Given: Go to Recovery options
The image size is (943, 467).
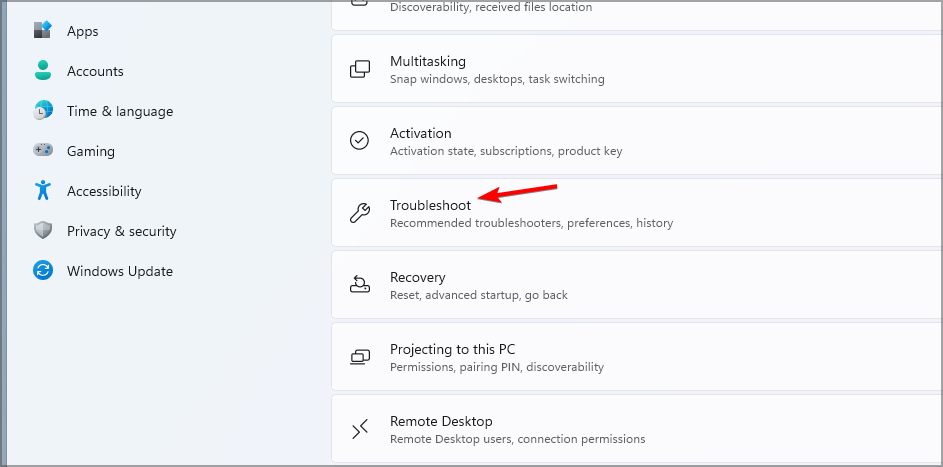Looking at the screenshot, I should point(636,285).
